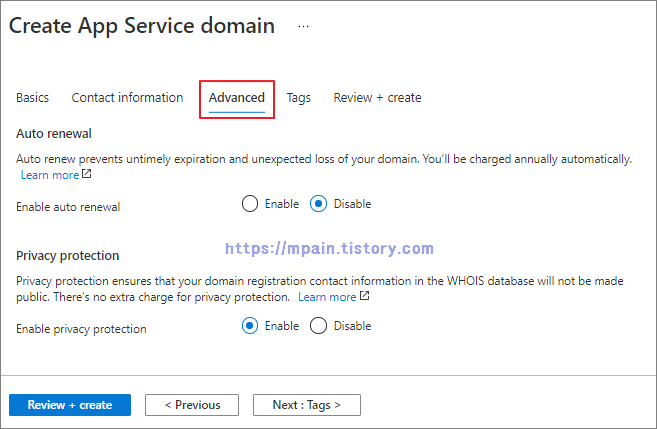Click the 'Enable auto renewal' label
The image size is (657, 429).
(68, 207)
